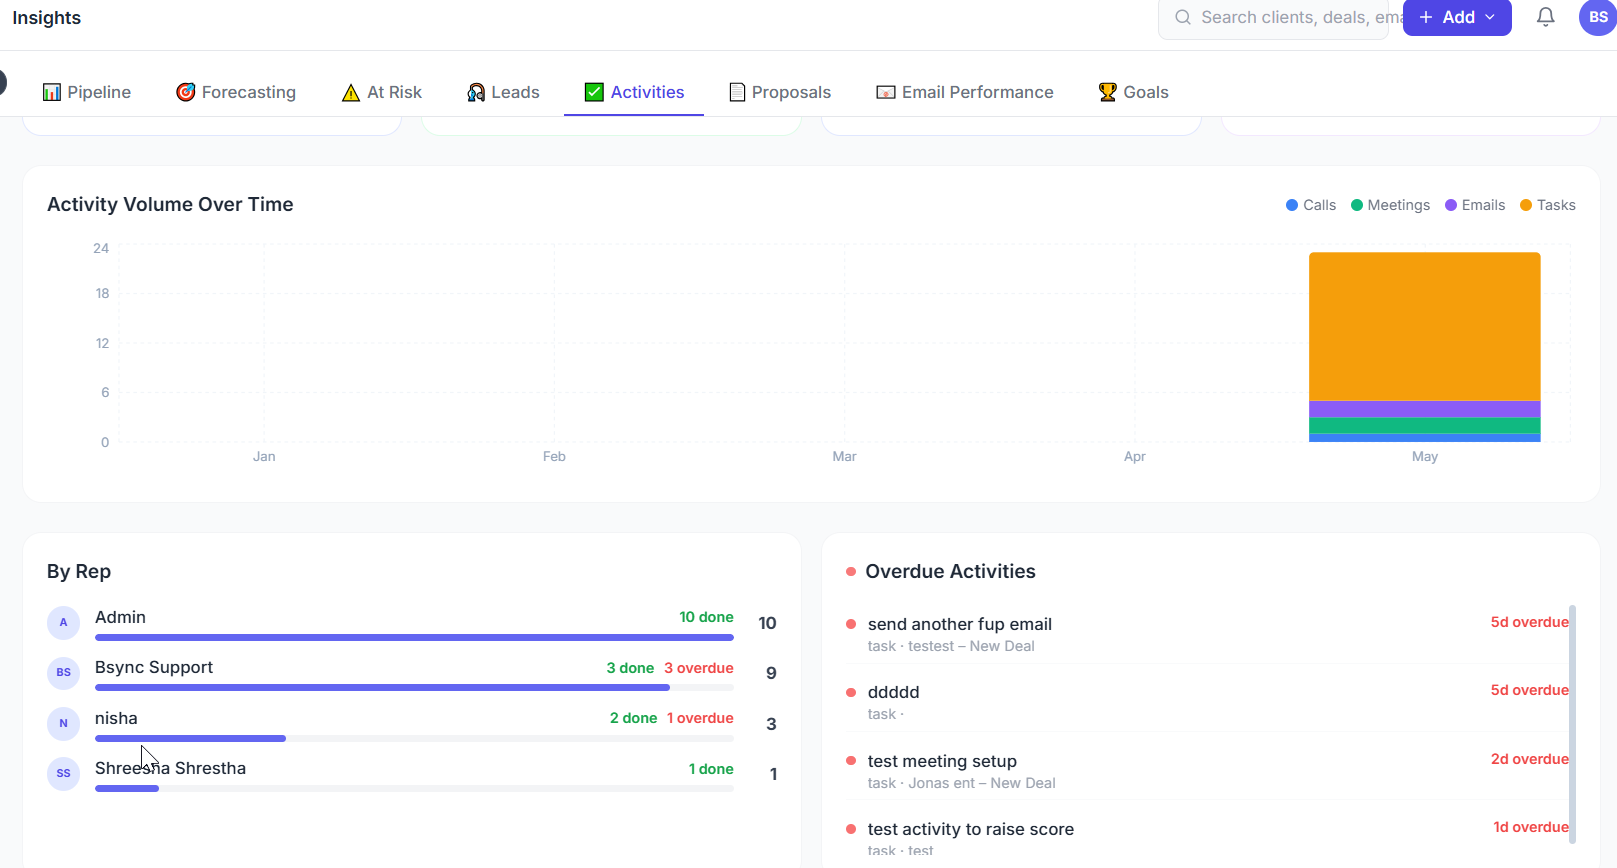Viewport: 1617px width, 868px height.
Task: Click the Bsync Support BS avatar
Action: tap(64, 672)
